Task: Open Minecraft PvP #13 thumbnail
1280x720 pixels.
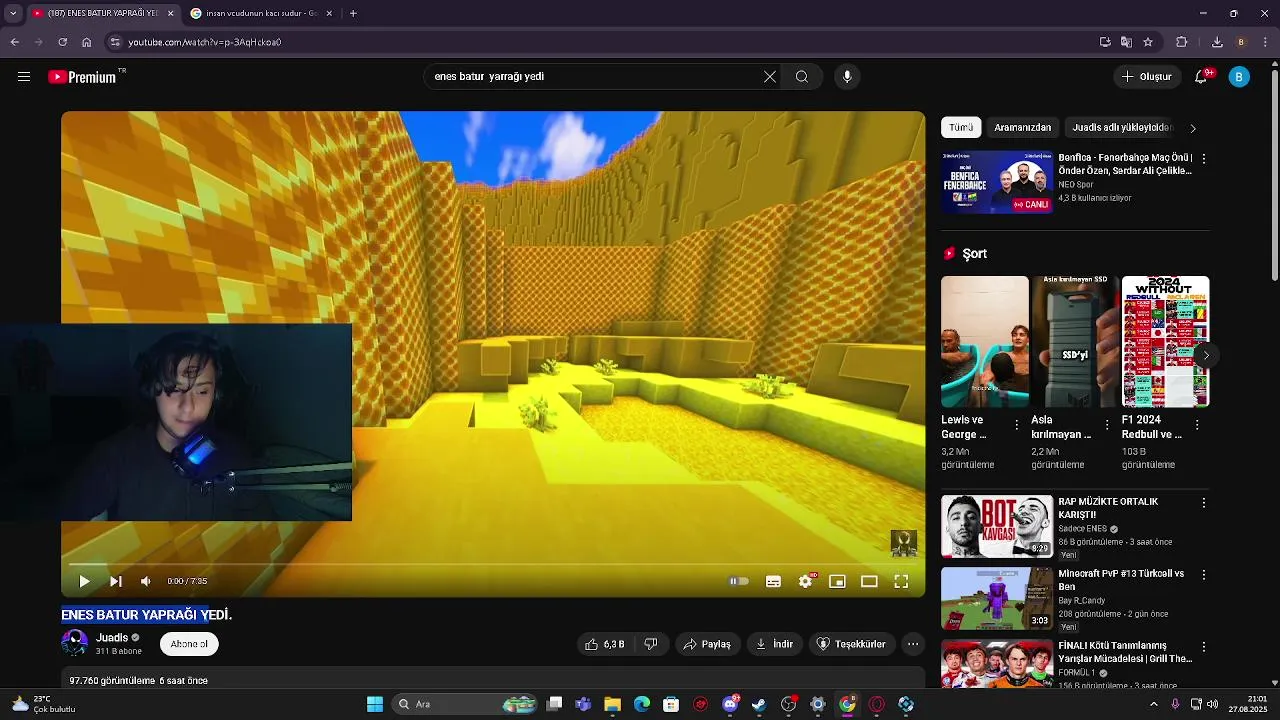Action: click(997, 598)
